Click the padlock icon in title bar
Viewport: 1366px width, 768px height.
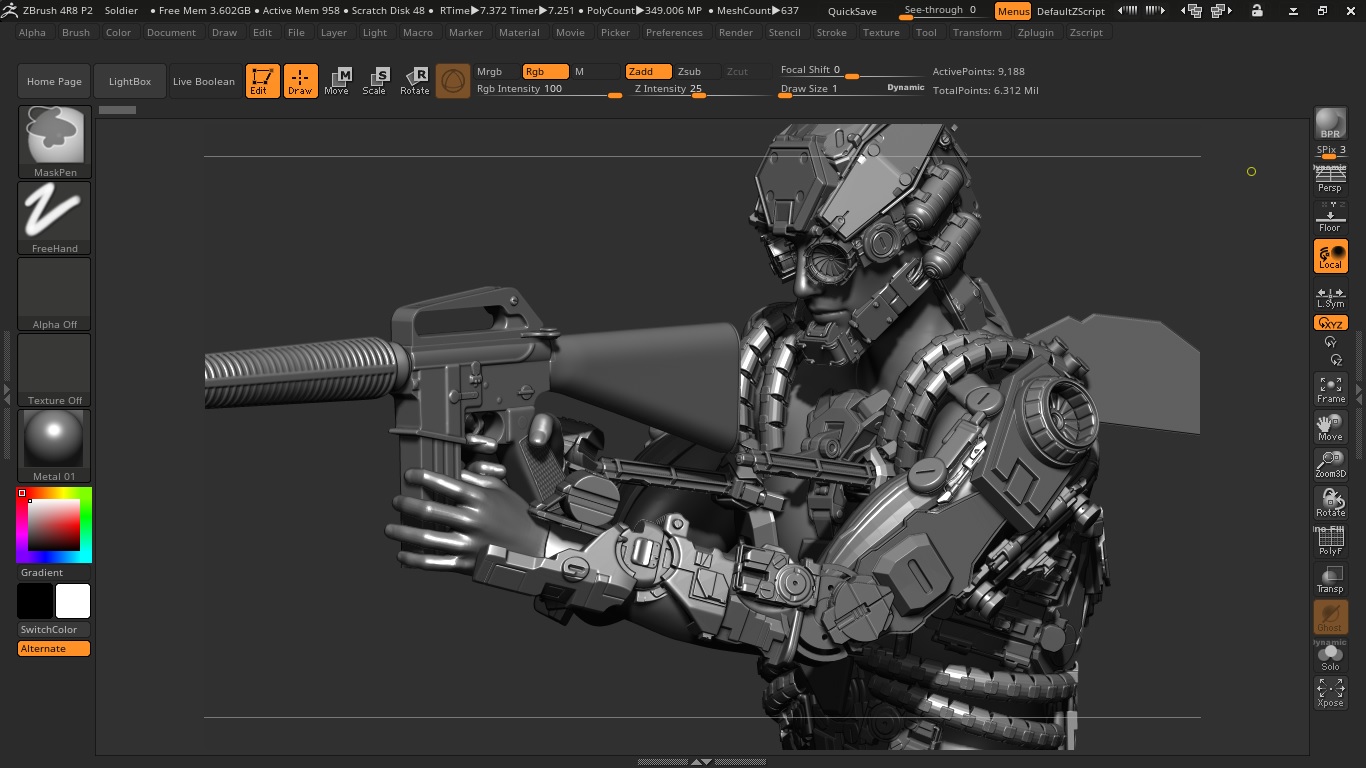(x=1257, y=11)
